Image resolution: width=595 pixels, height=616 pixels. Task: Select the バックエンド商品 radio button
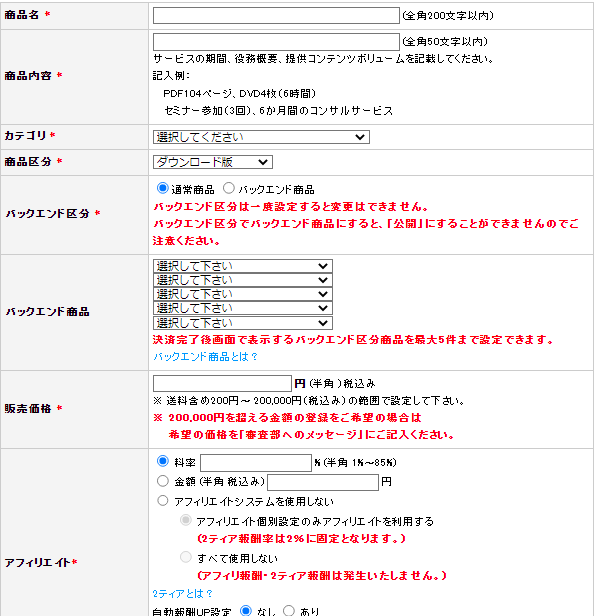pos(229,188)
